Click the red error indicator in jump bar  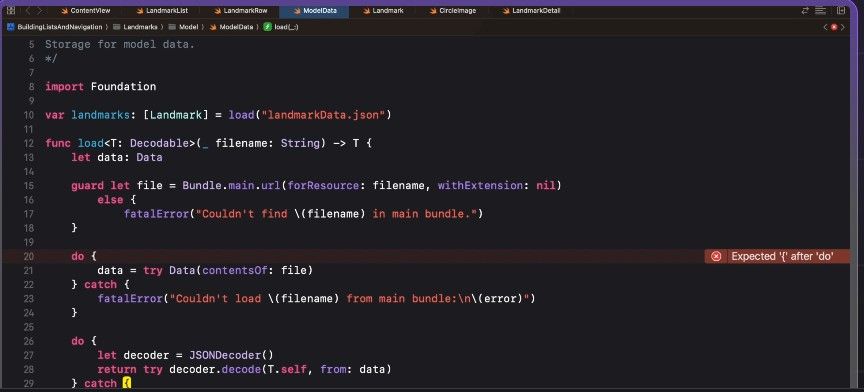(834, 26)
